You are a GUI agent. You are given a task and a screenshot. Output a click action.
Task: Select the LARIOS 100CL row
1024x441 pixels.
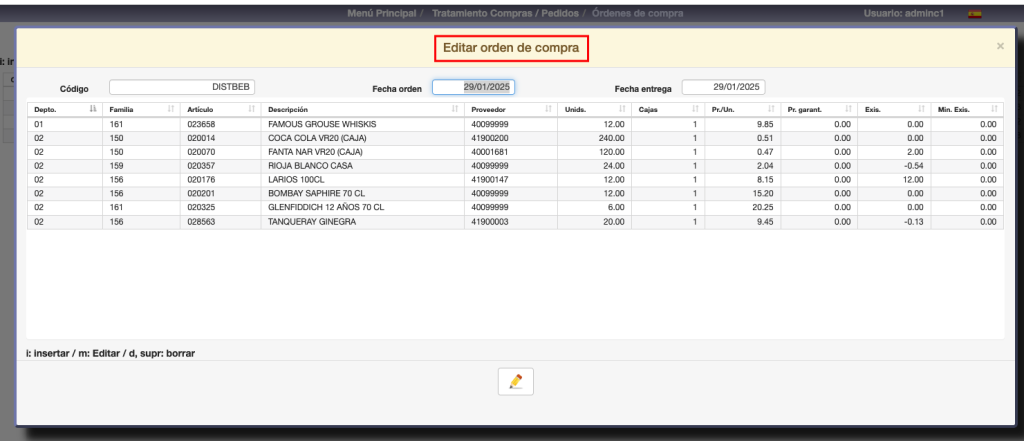pos(515,180)
